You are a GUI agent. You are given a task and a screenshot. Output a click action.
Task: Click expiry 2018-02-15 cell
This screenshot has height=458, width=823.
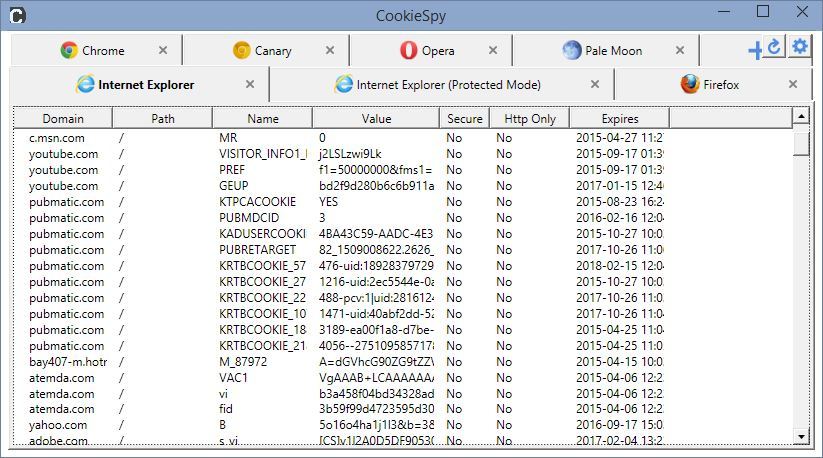(619, 265)
